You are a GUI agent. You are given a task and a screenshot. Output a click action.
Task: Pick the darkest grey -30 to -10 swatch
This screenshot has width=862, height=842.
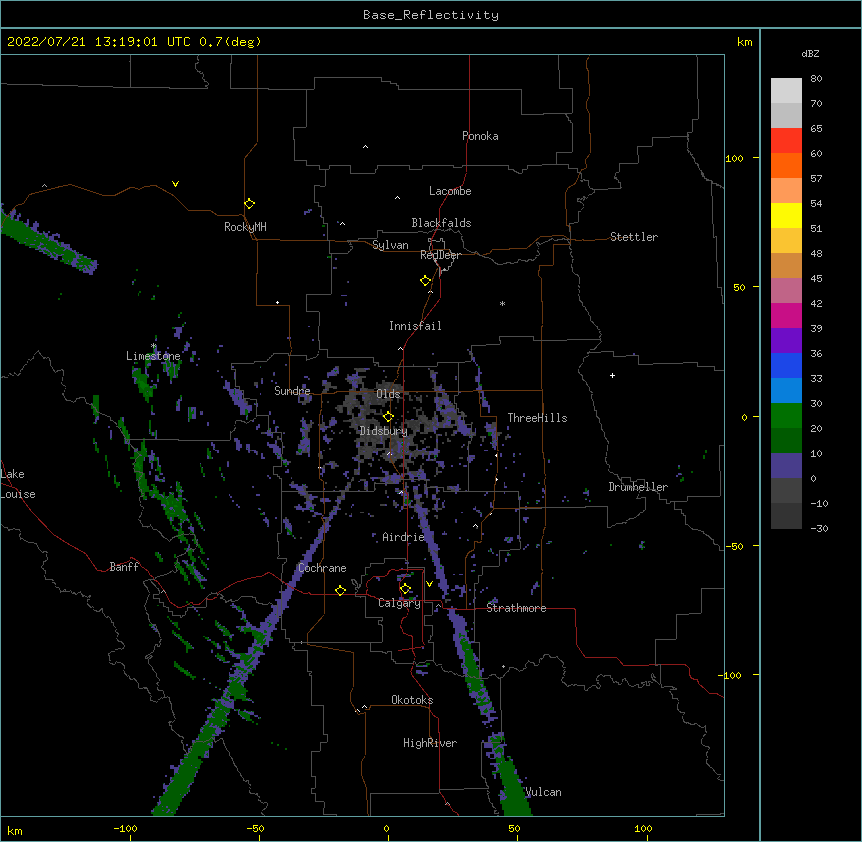click(x=786, y=516)
